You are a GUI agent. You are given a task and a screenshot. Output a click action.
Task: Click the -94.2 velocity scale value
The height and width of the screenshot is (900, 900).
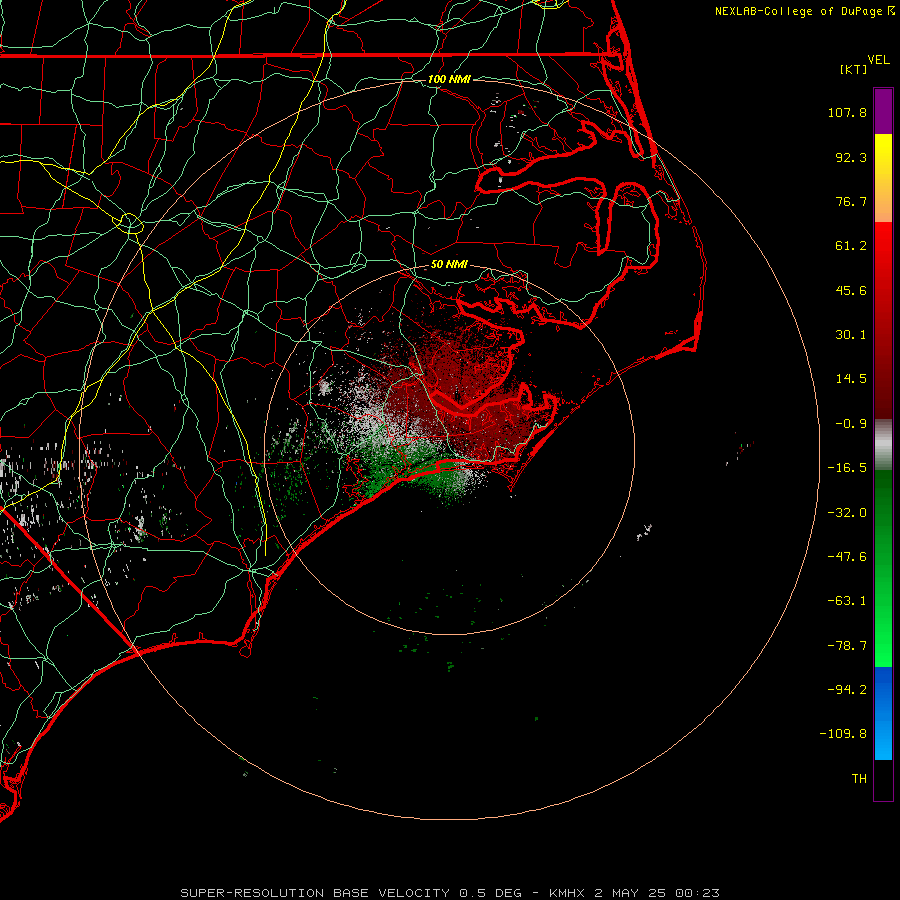847,690
